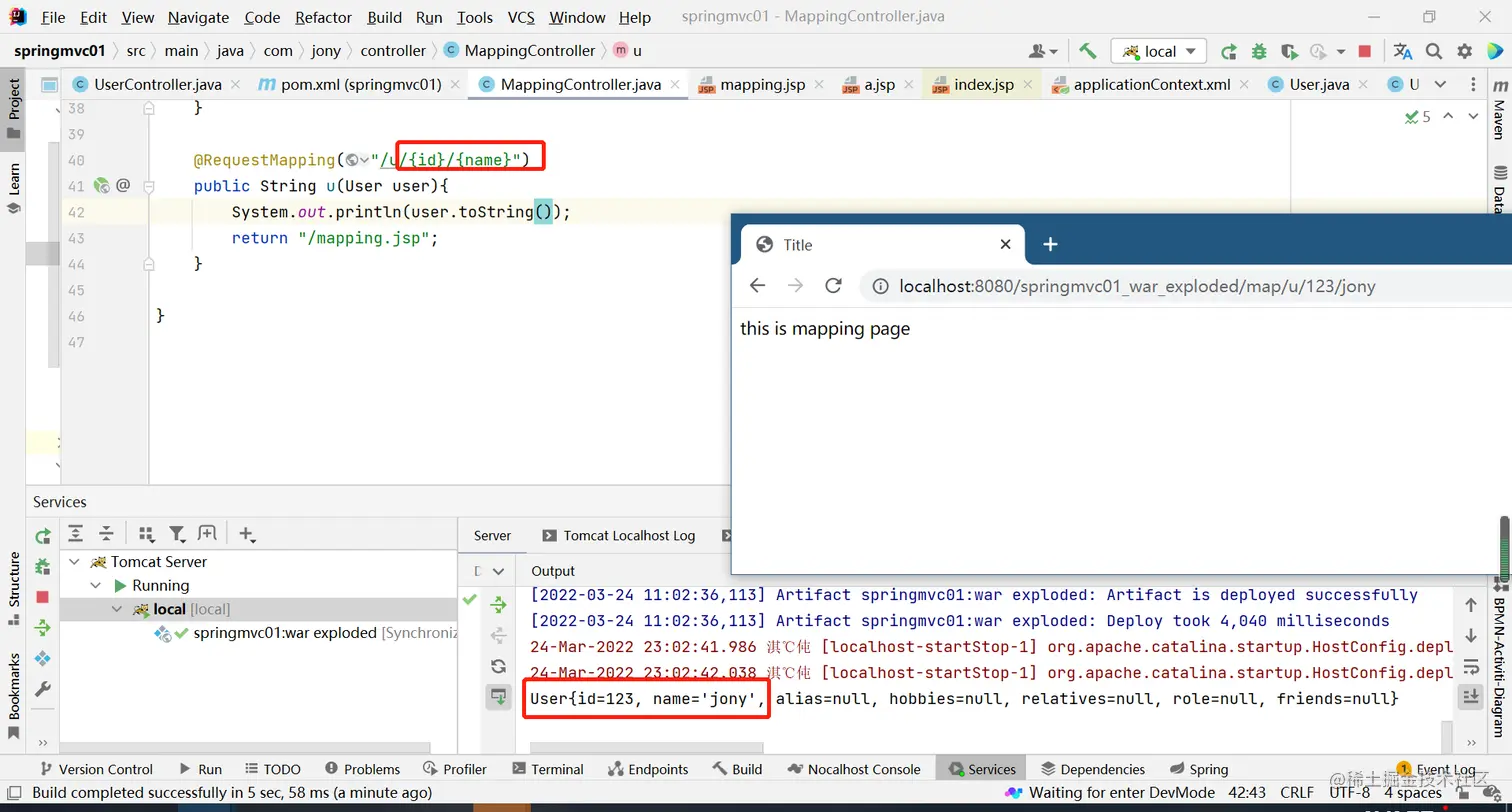Rerun the local Tomcat configuration from toolbar

[x=1229, y=51]
